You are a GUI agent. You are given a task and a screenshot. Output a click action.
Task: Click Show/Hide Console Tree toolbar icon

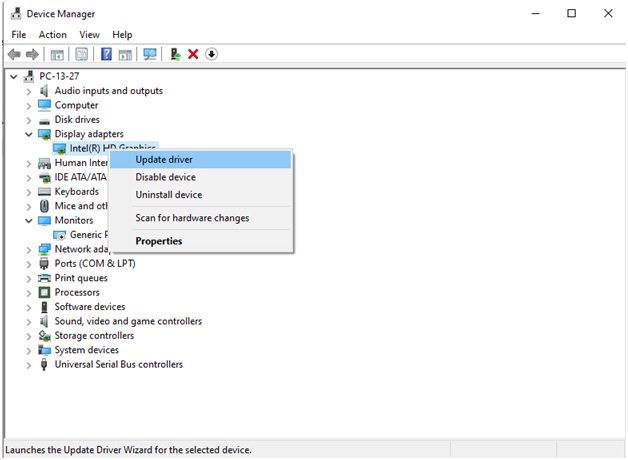[57, 54]
